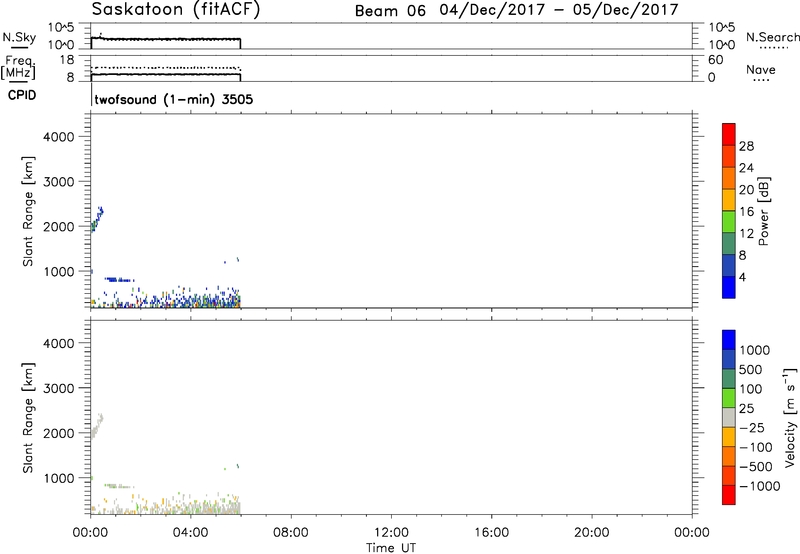Click the 20 tick on the Power scale
The image size is (800, 554).
click(x=746, y=190)
